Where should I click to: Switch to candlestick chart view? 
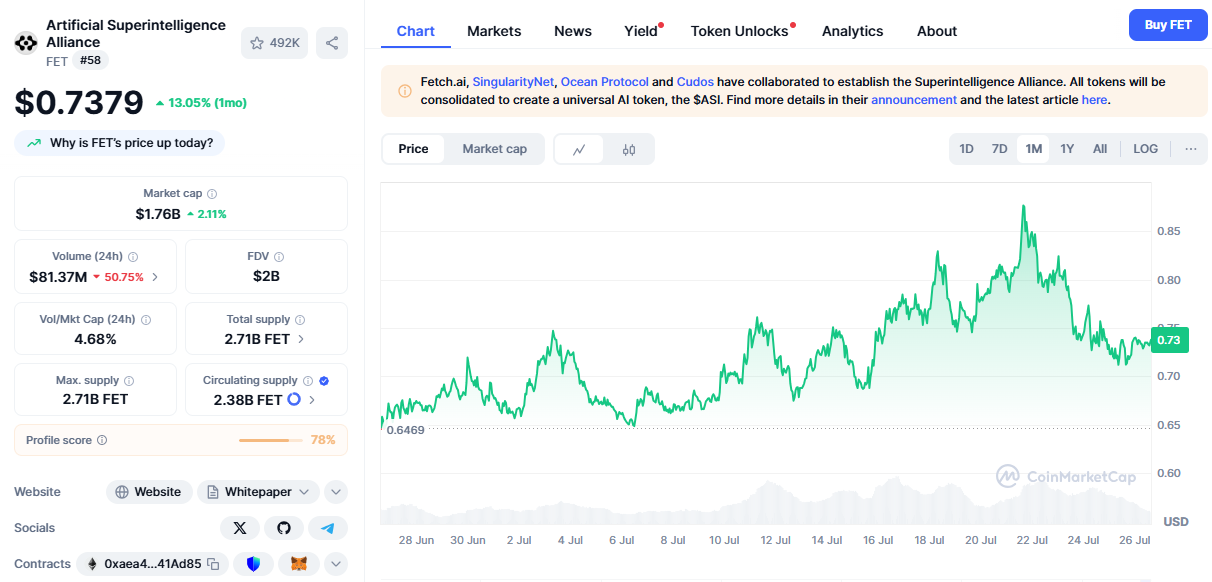click(x=629, y=149)
